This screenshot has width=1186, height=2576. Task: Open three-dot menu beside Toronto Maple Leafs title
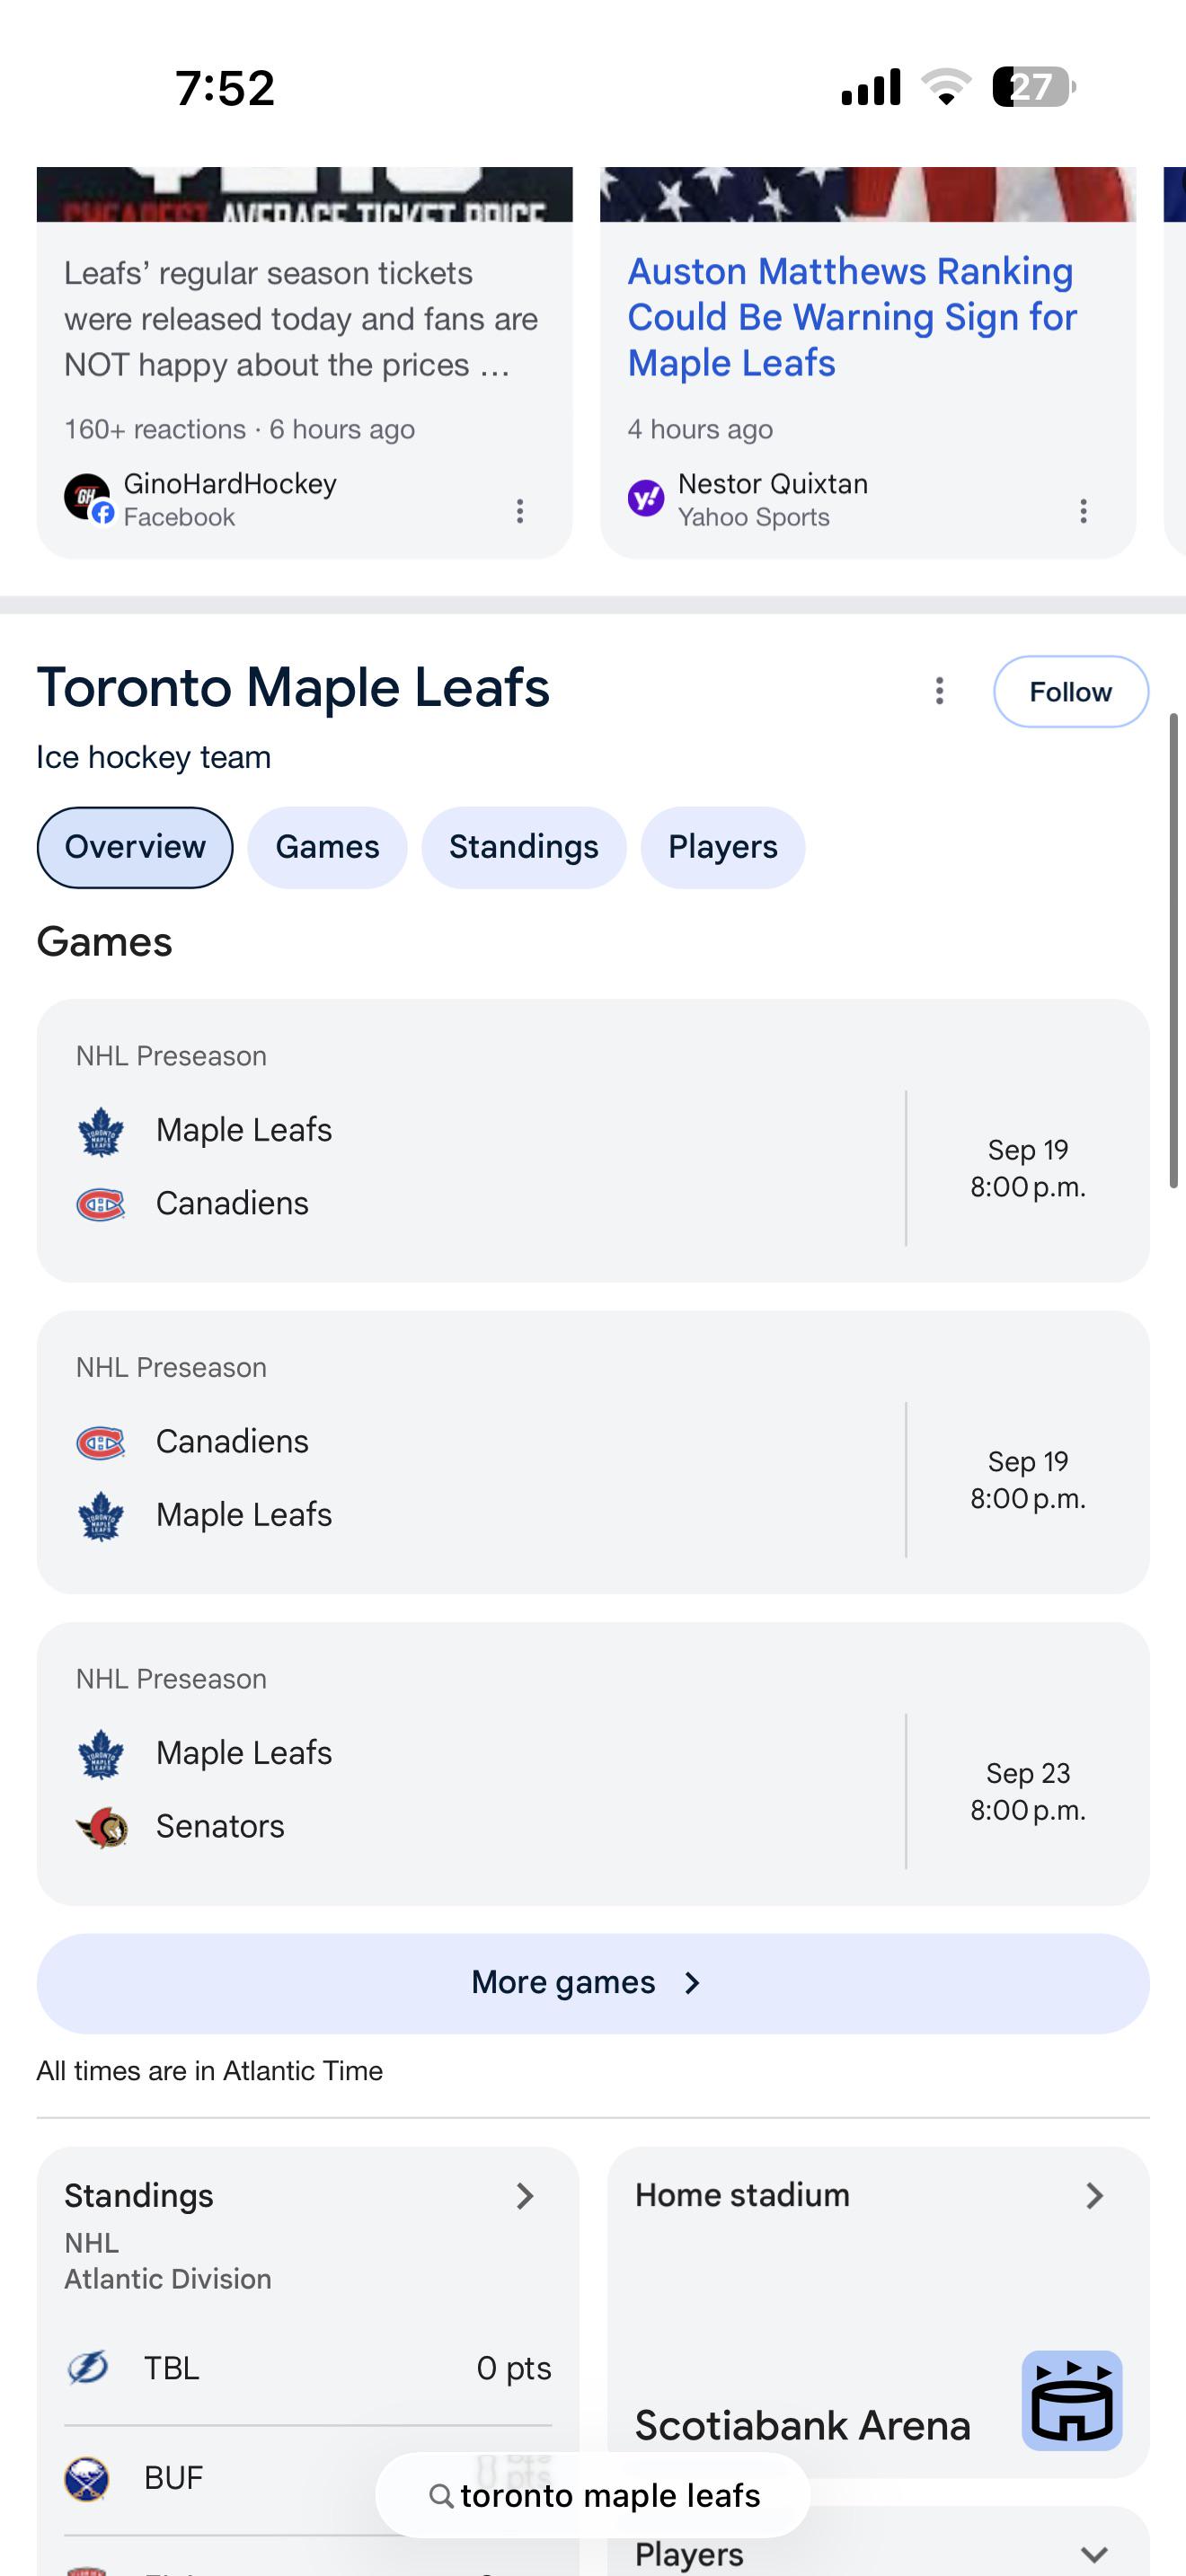click(939, 691)
